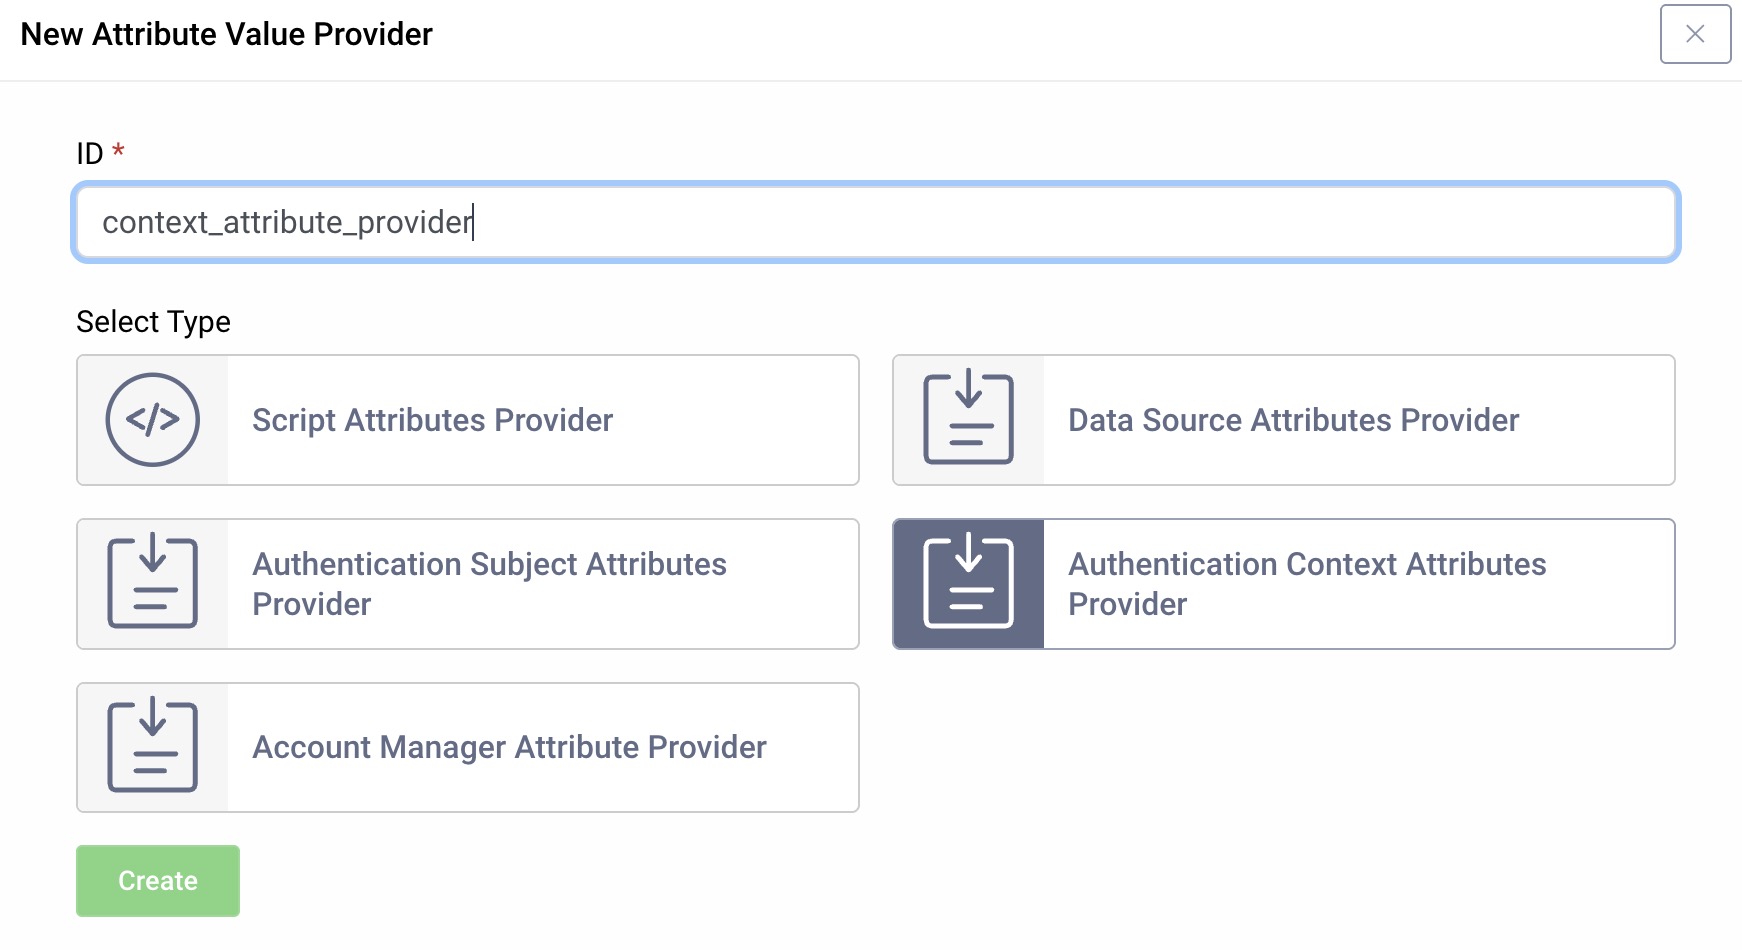Click the ID field containing context_attribute_provider
Viewport: 1742px width, 950px height.
click(x=700, y=222)
